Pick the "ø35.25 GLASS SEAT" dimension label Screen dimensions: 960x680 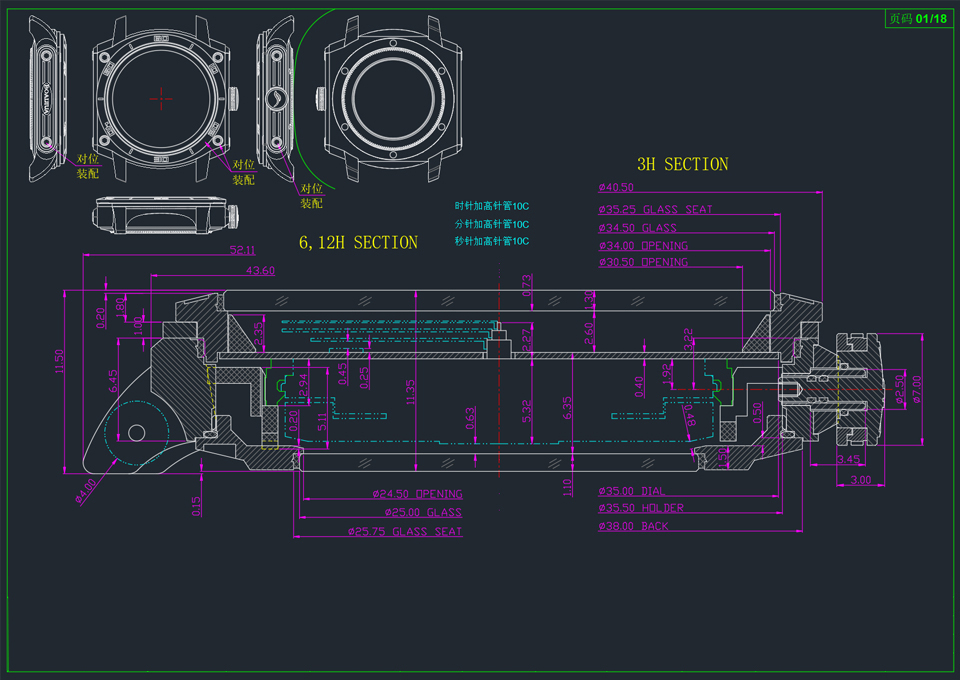coord(655,209)
